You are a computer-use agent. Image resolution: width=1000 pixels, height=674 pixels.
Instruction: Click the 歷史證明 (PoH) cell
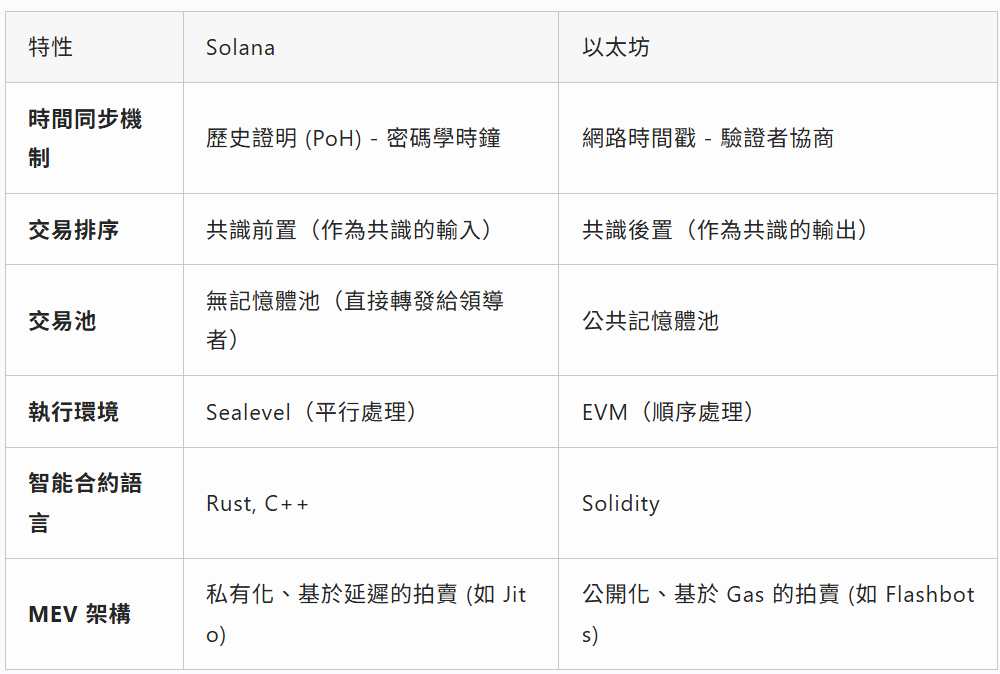[x=353, y=138]
